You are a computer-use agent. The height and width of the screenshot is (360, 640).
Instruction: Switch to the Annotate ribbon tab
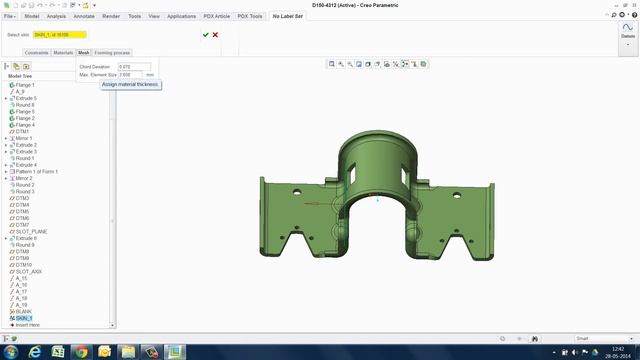pos(84,16)
